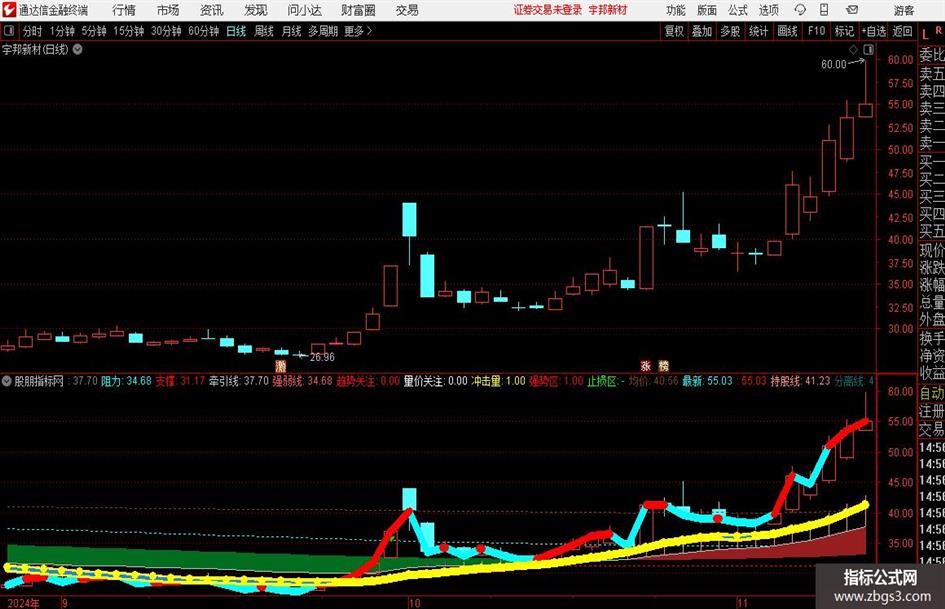This screenshot has width=945, height=609.
Task: Open the 功能 menu
Action: pos(676,10)
